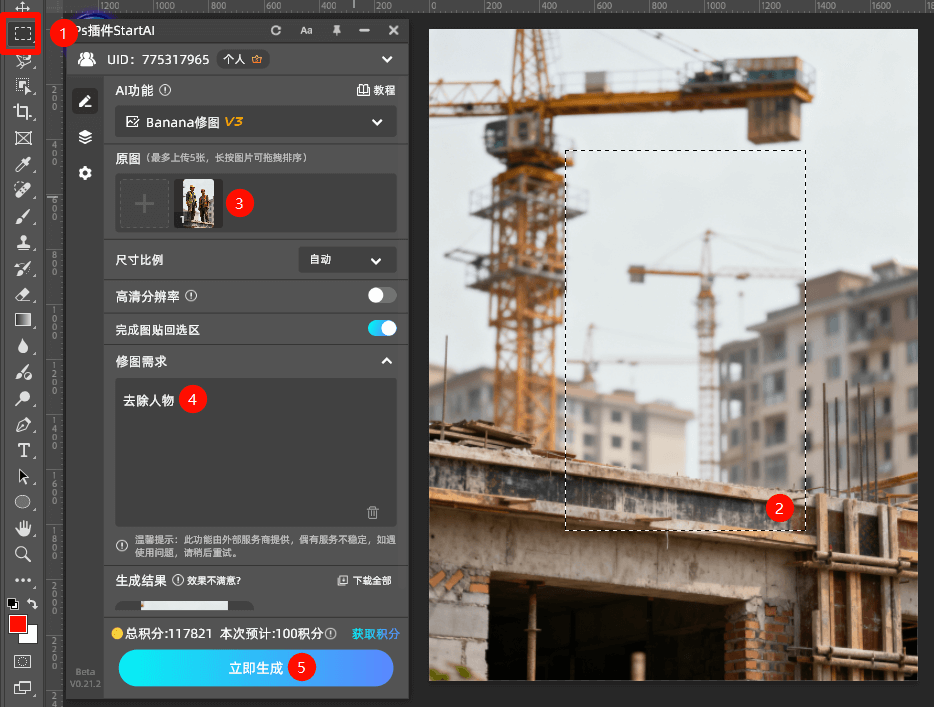Switch to the layers tab in StartAI sidebar

[x=85, y=137]
